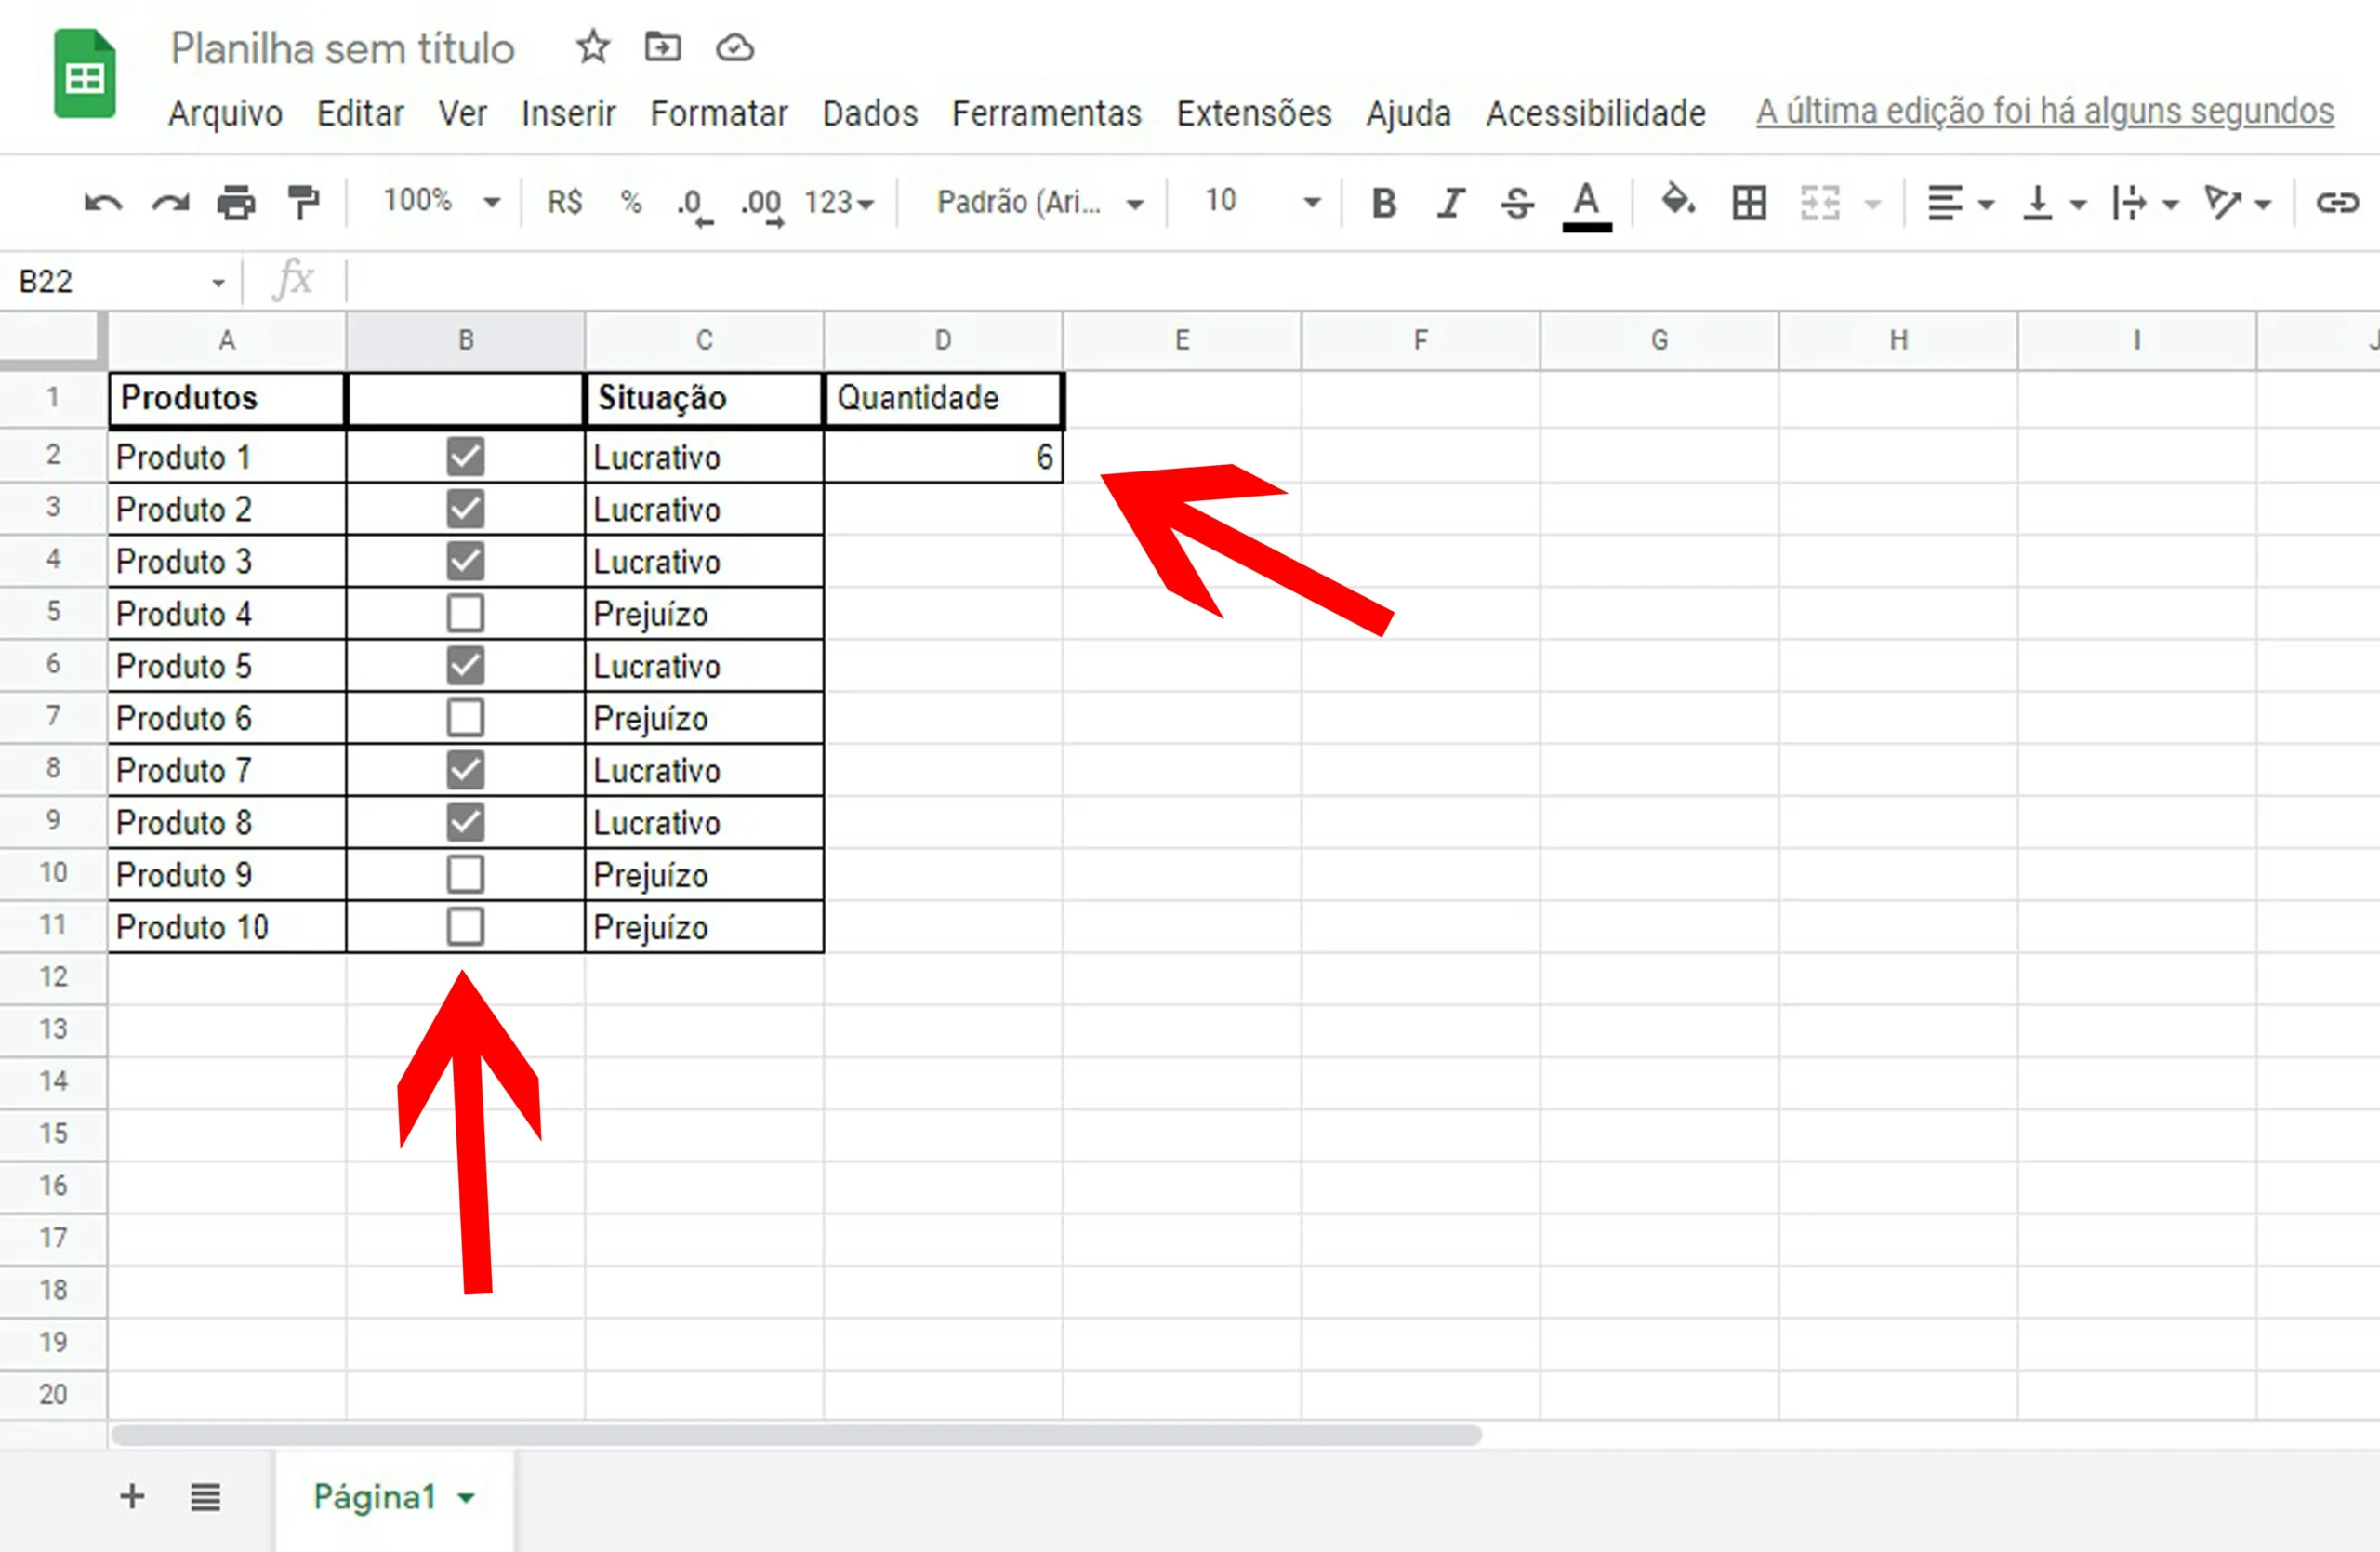Uncheck the Produto 8 checkbox

[x=465, y=822]
